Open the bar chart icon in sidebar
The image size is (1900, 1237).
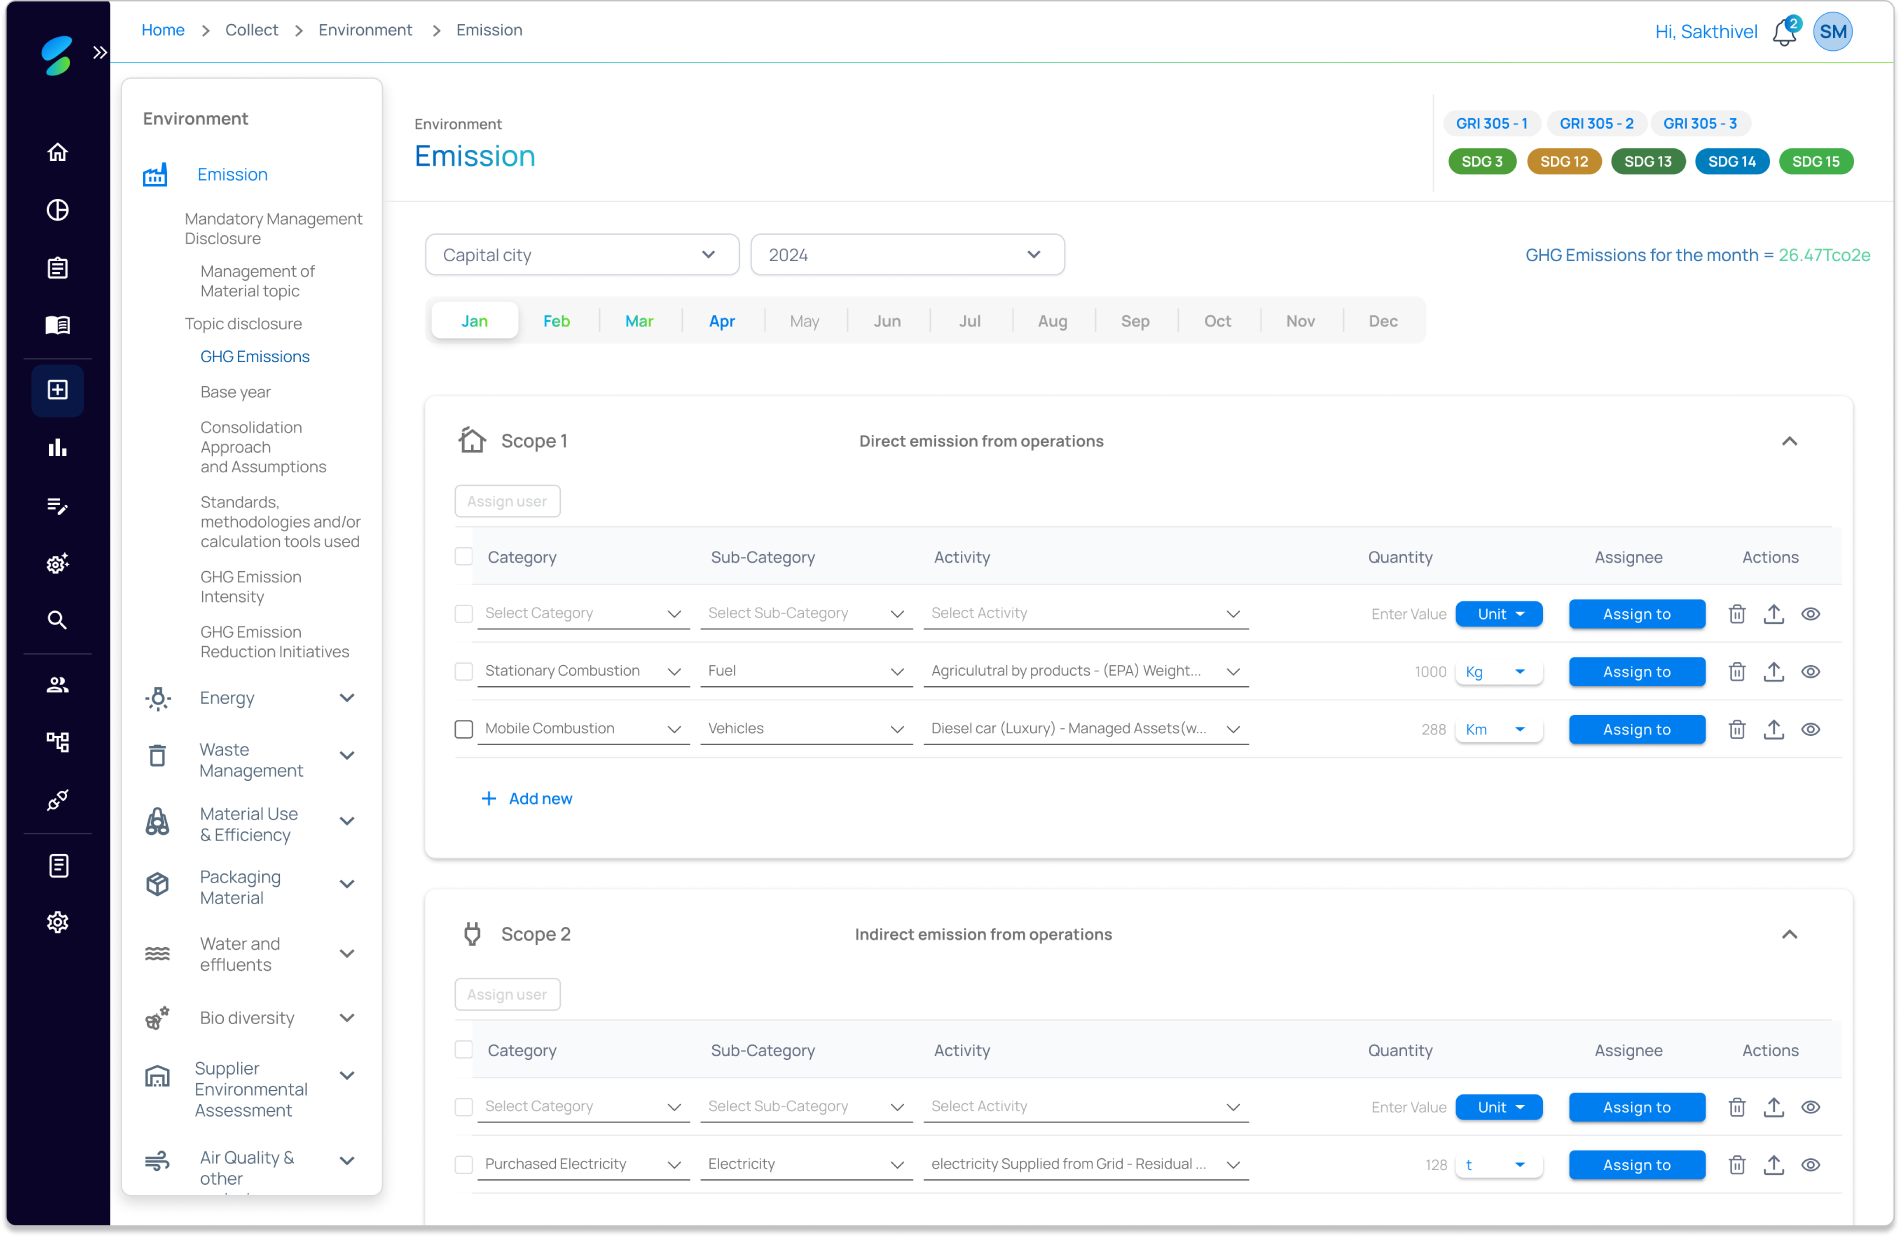pos(58,447)
